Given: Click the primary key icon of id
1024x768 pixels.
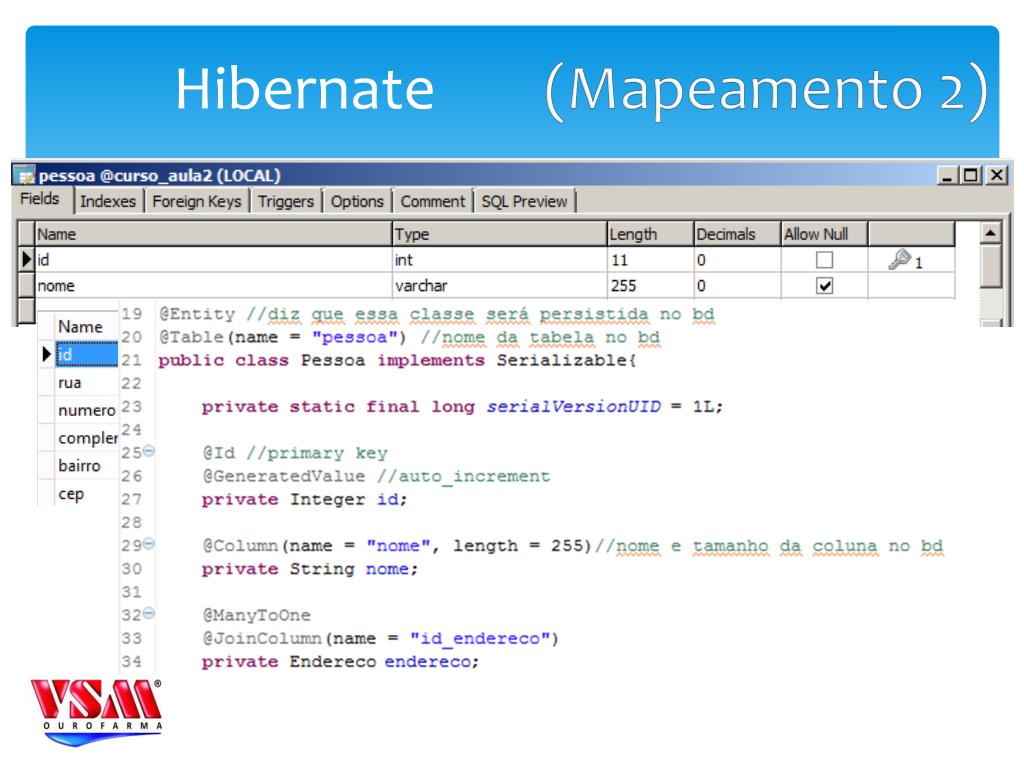Looking at the screenshot, I should click(x=899, y=259).
